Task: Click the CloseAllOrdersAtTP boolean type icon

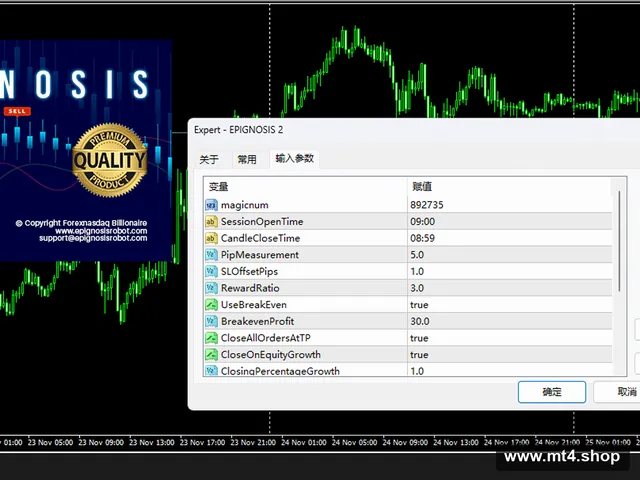Action: 211,338
